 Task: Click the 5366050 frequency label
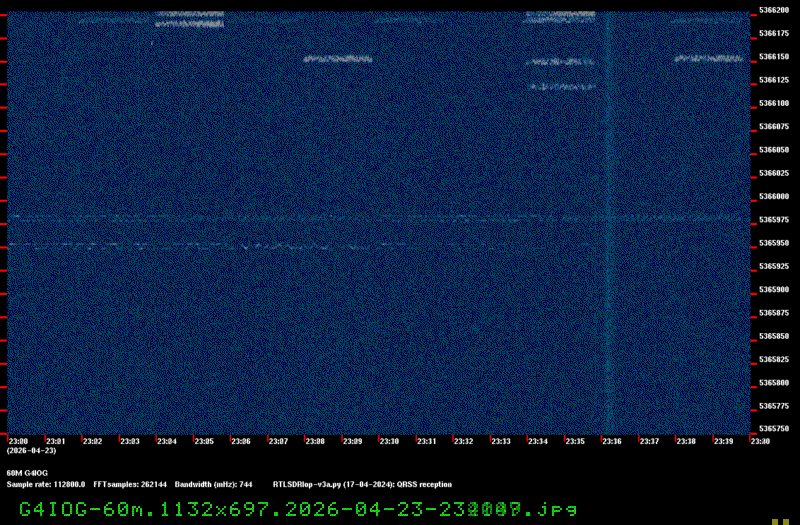pos(774,150)
